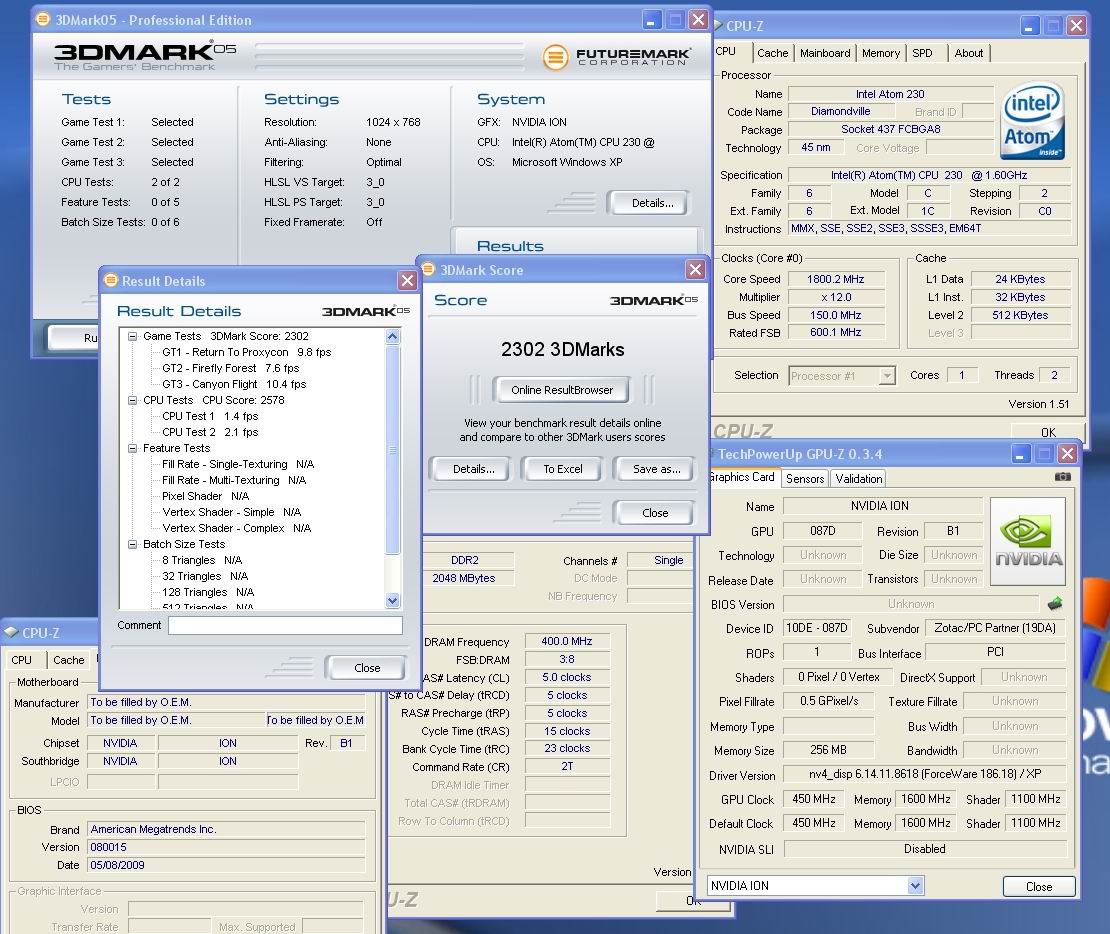Click DRAM Frequency value 400.0 MHz

566,641
